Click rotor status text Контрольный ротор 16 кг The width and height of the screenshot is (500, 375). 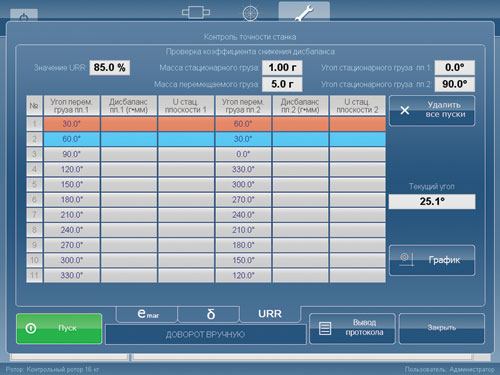(x=63, y=369)
